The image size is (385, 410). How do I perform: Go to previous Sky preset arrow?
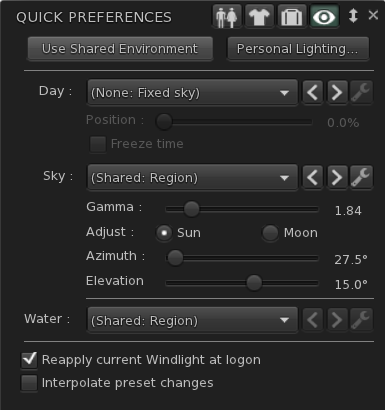click(313, 177)
